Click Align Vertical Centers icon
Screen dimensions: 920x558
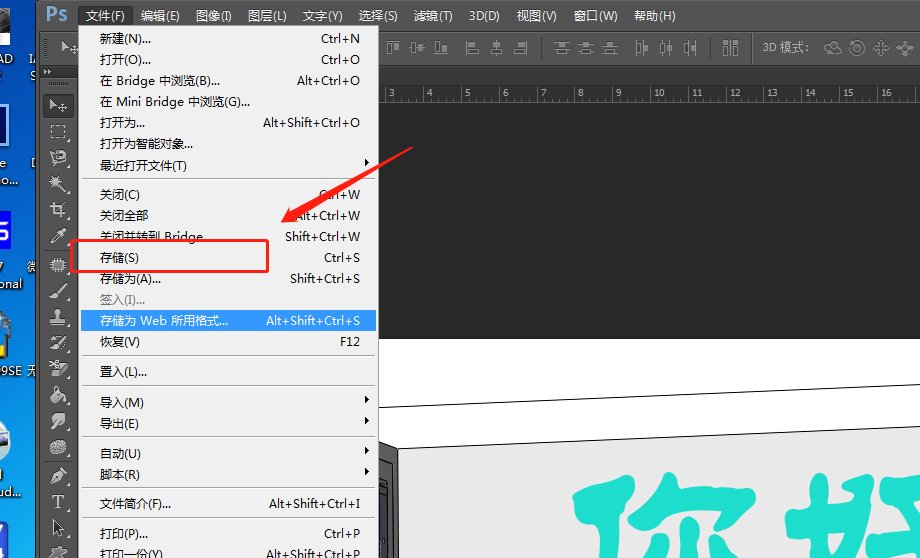click(417, 48)
